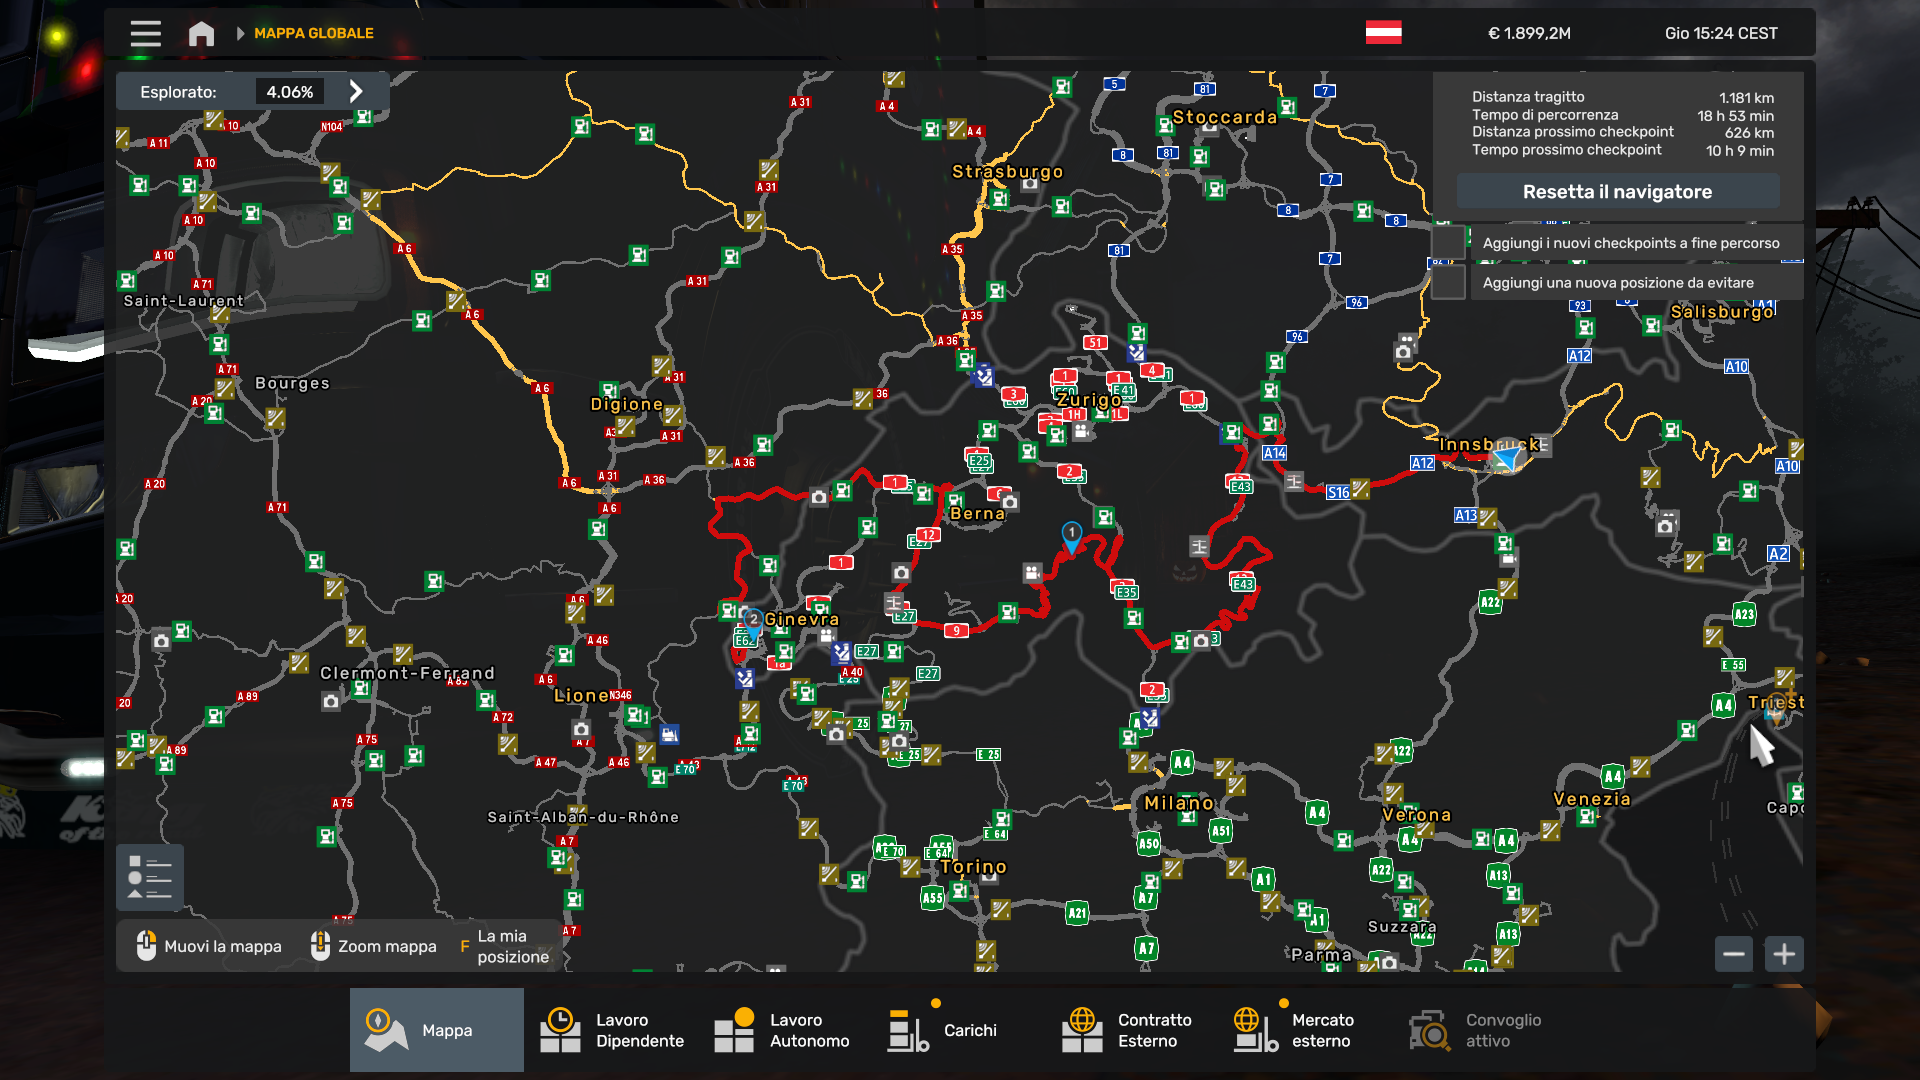Click the player truck position arrow at Innsbruck

click(x=1506, y=459)
